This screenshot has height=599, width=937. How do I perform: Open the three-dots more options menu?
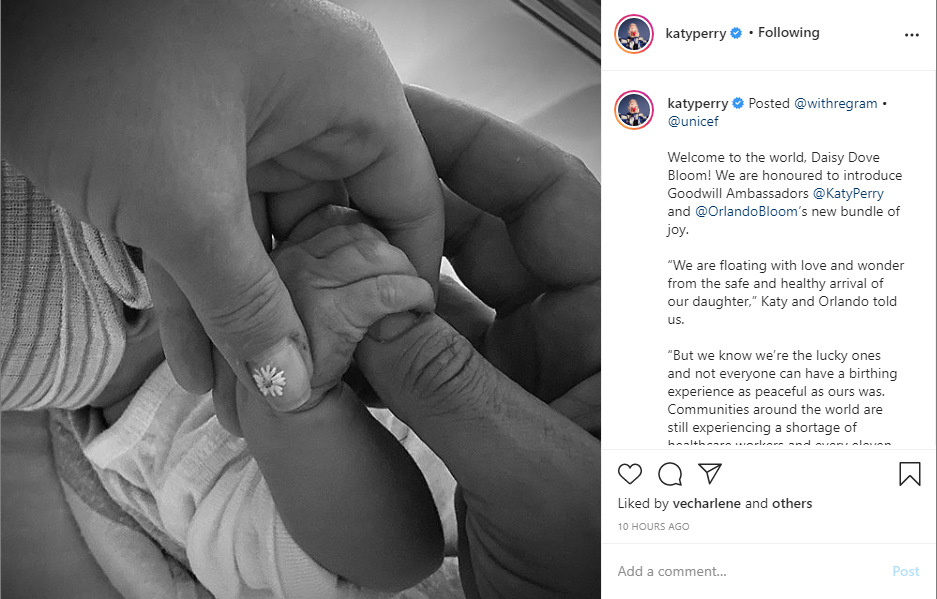[911, 35]
